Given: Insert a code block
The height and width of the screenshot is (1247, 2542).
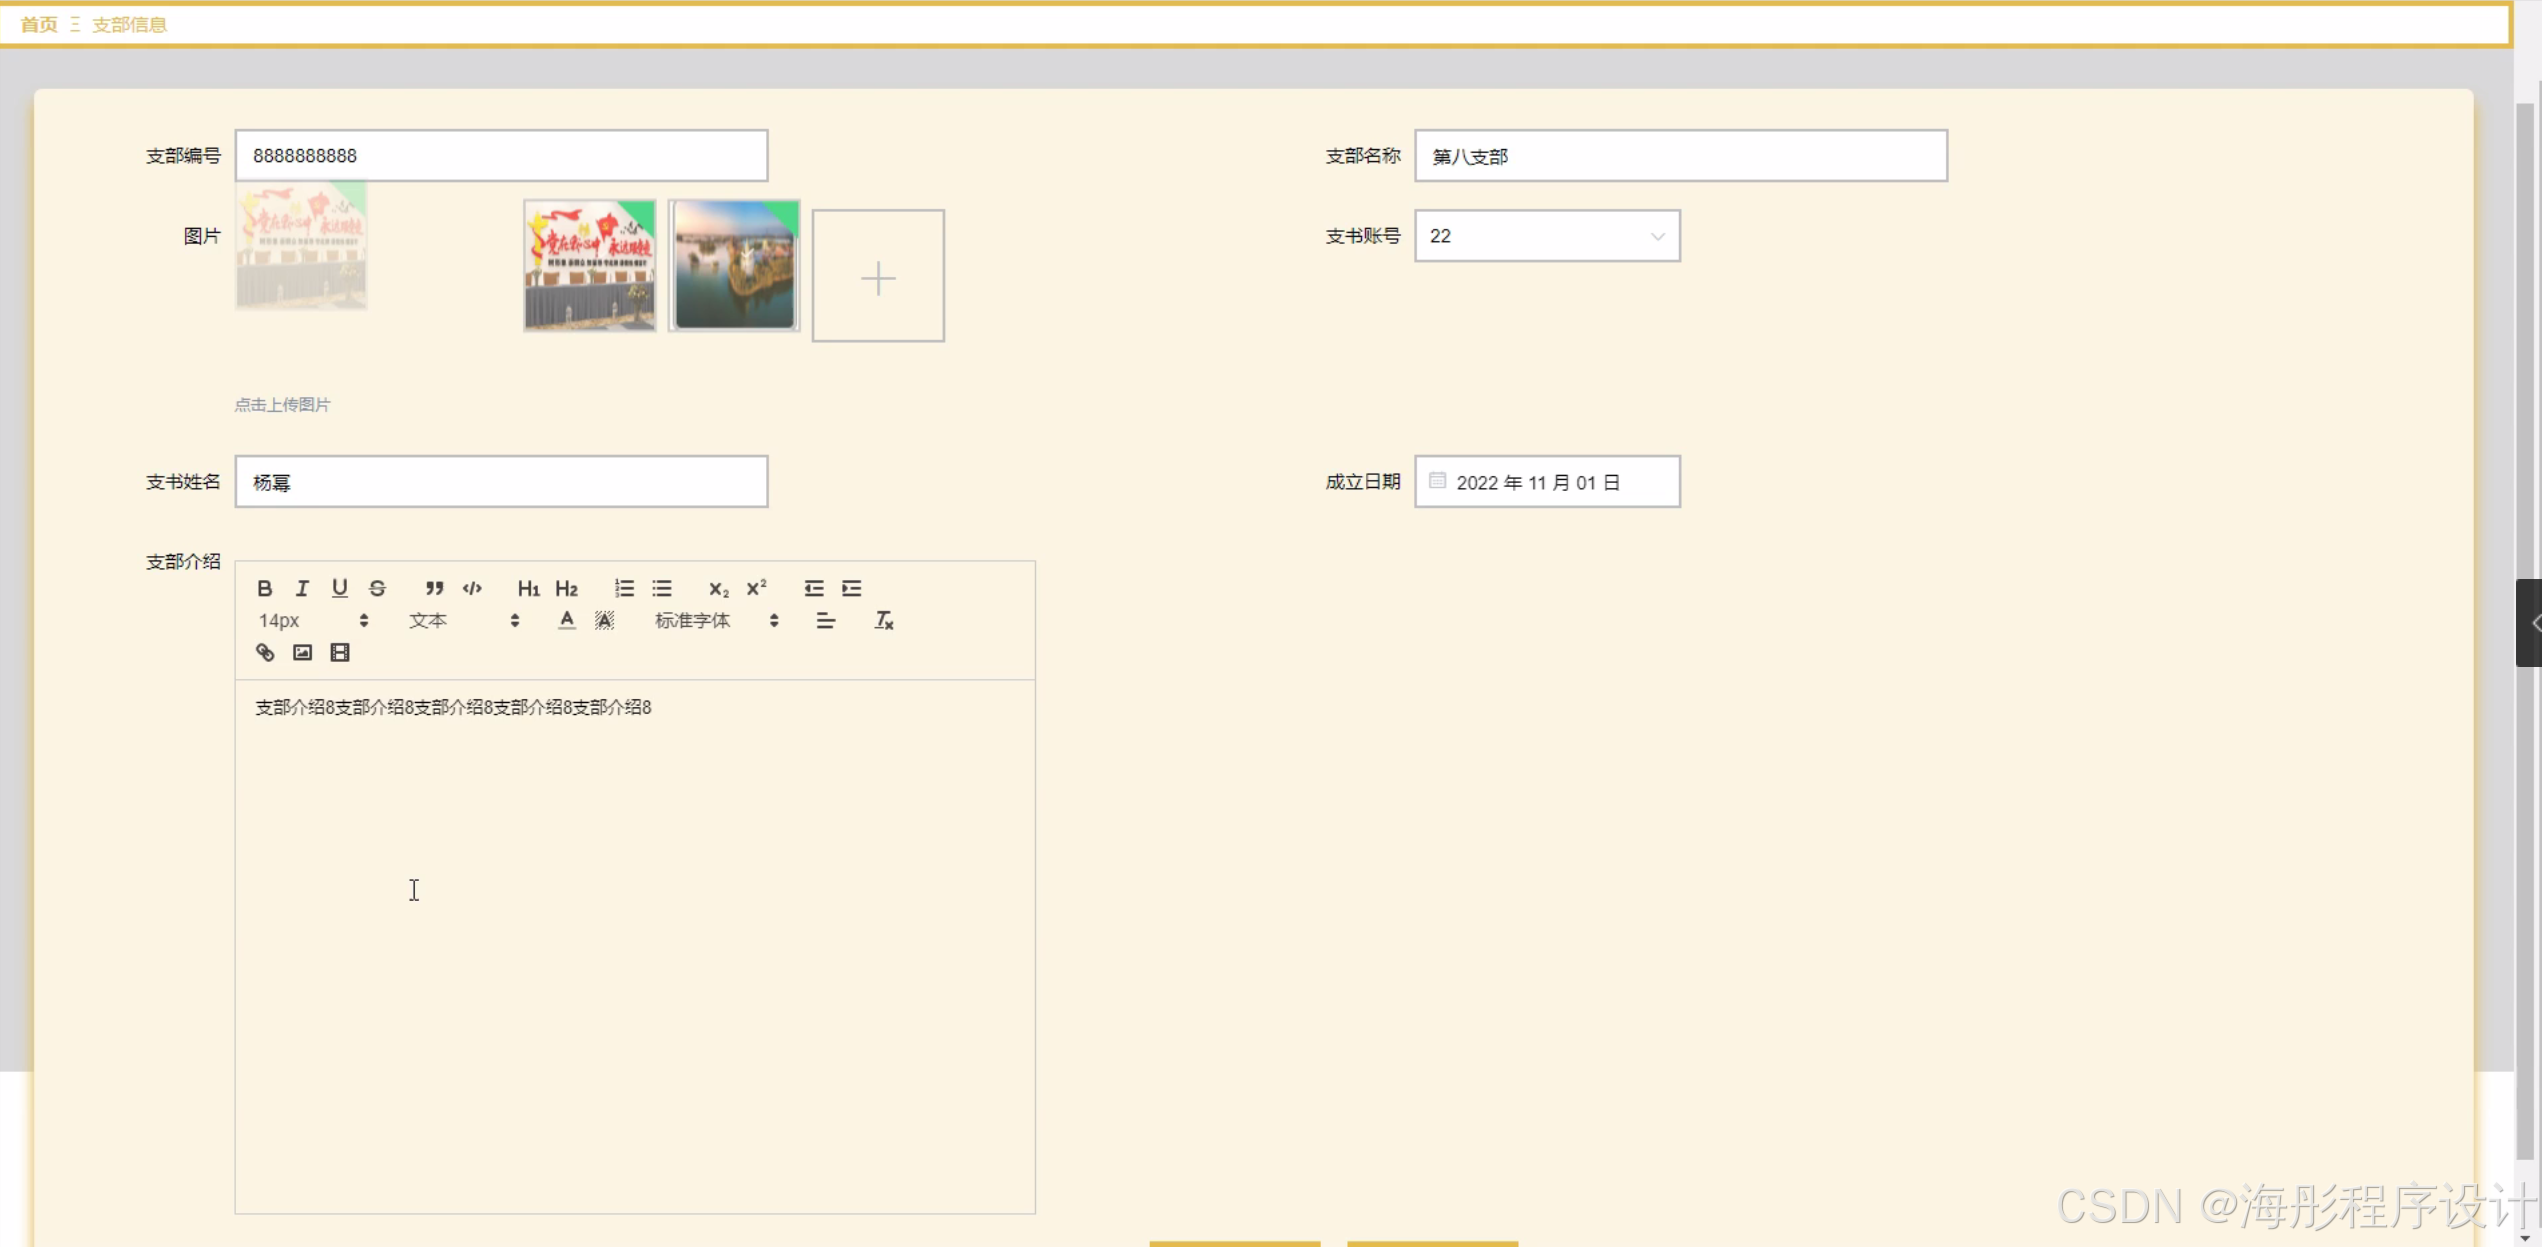Looking at the screenshot, I should pyautogui.click(x=472, y=588).
